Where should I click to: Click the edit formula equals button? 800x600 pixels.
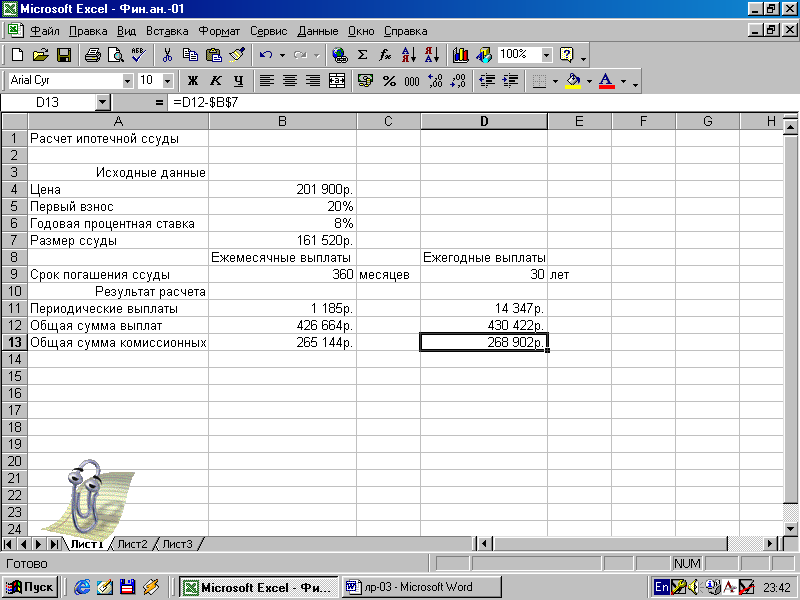[x=159, y=103]
